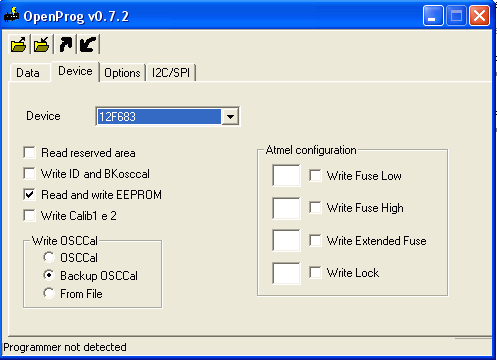
Task: Uncheck Read and write EEPROM
Action: pyautogui.click(x=30, y=195)
